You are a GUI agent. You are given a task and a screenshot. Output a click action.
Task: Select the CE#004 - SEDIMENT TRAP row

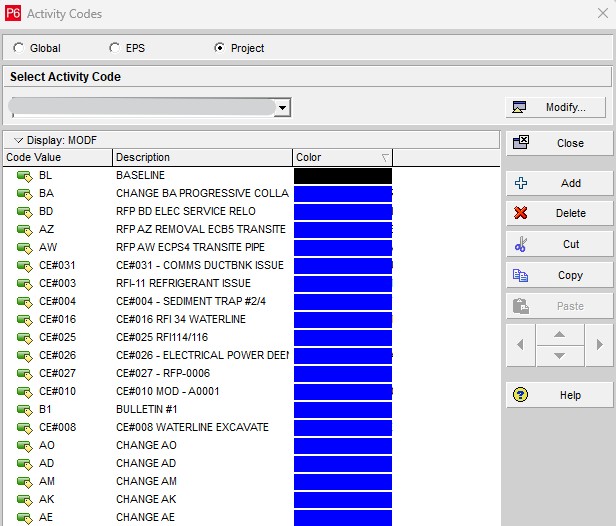pos(200,302)
